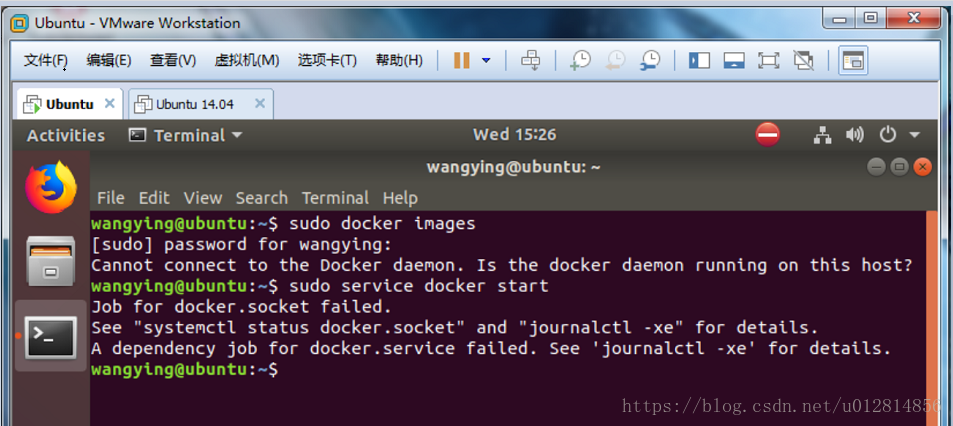Click the wired network status icon
953x426 pixels.
point(822,135)
